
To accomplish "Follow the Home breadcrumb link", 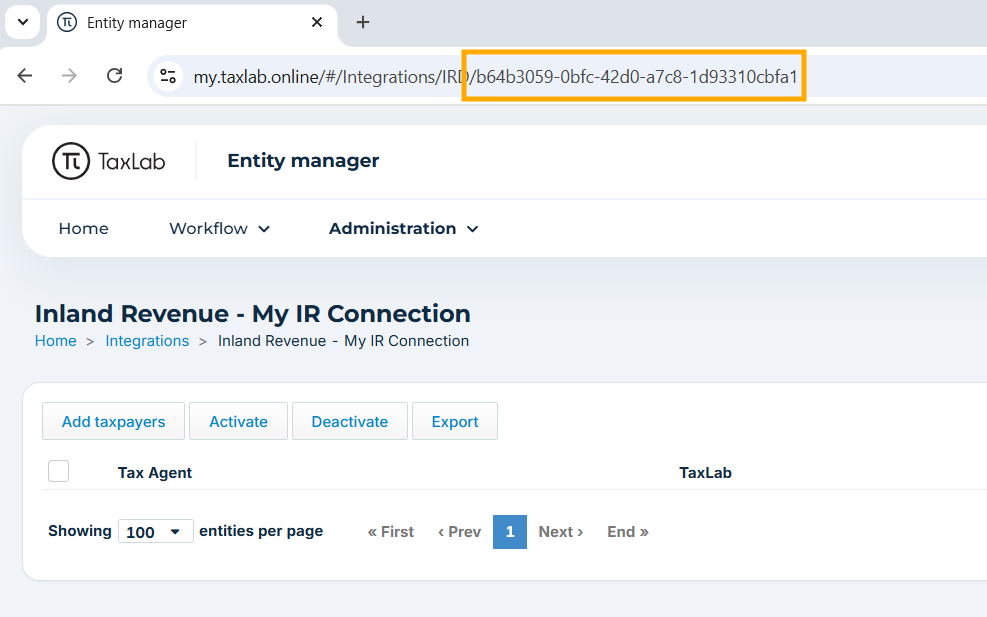I will [x=55, y=341].
